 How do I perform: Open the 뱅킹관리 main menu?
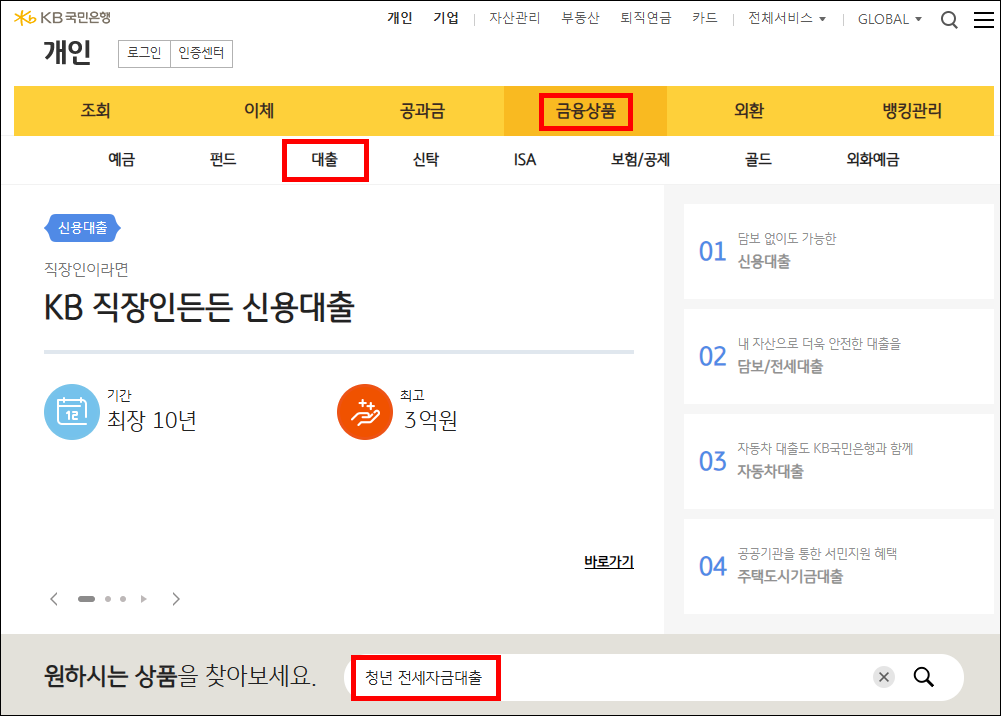tap(912, 110)
